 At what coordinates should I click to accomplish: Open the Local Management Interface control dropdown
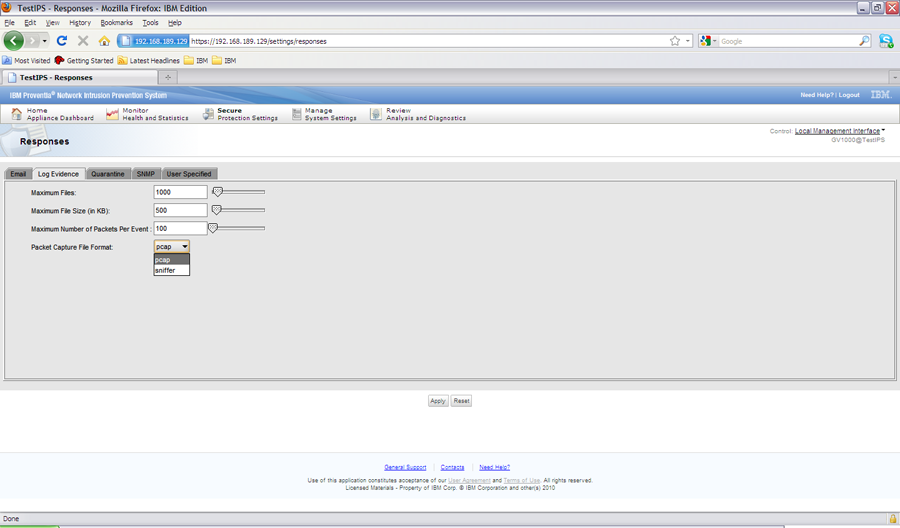coord(839,131)
